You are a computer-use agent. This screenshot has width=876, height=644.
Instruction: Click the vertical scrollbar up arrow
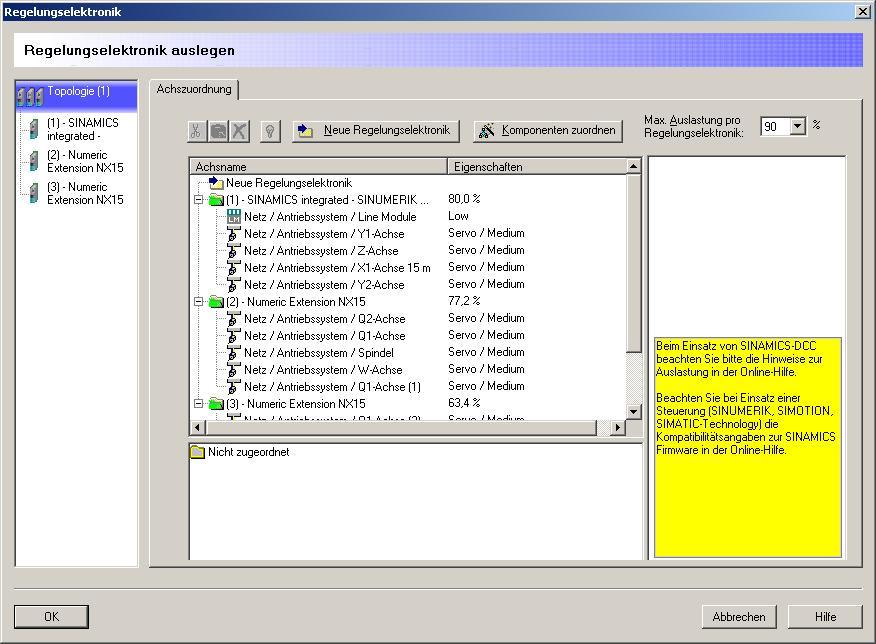633,166
